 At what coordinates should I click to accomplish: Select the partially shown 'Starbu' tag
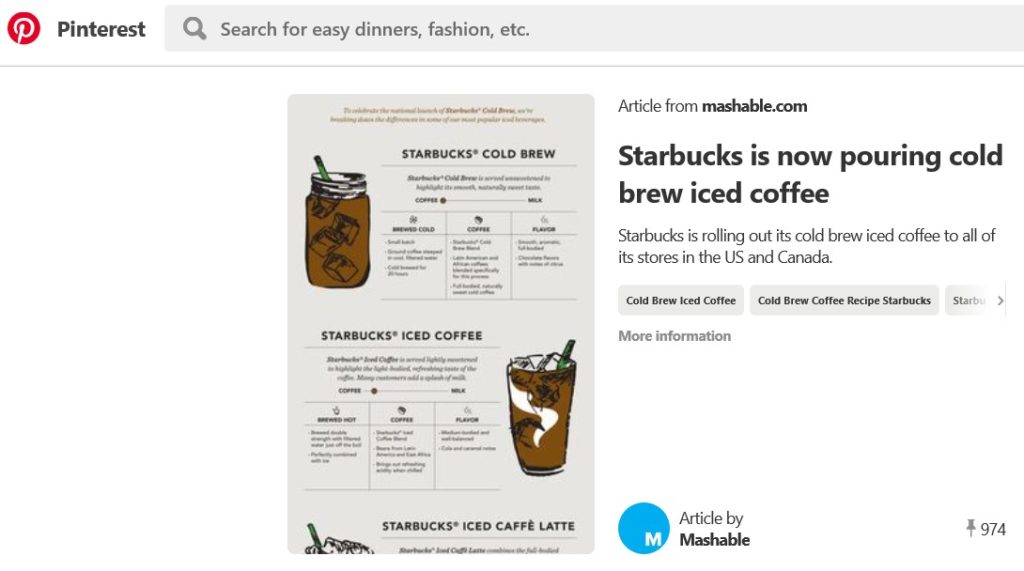[968, 301]
